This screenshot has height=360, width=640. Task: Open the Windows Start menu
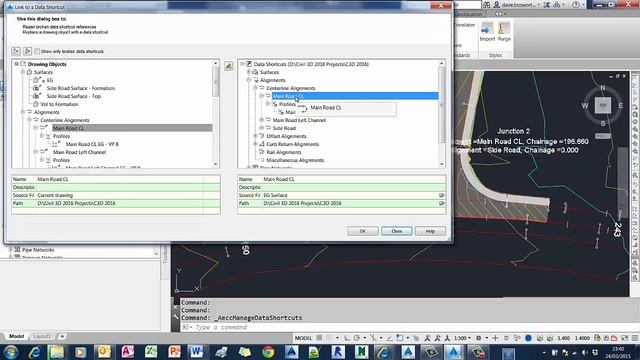[x=11, y=352]
